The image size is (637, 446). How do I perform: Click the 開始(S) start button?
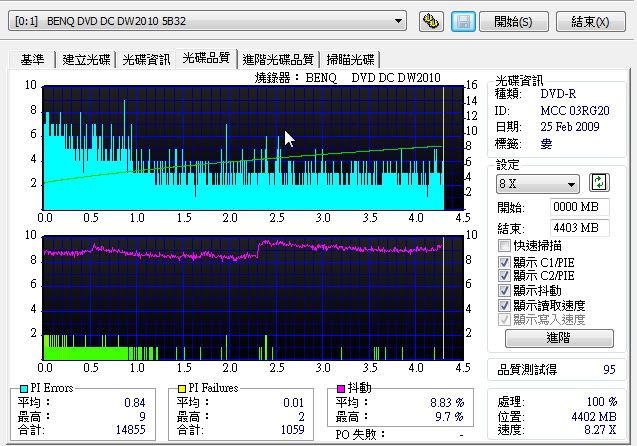[514, 21]
